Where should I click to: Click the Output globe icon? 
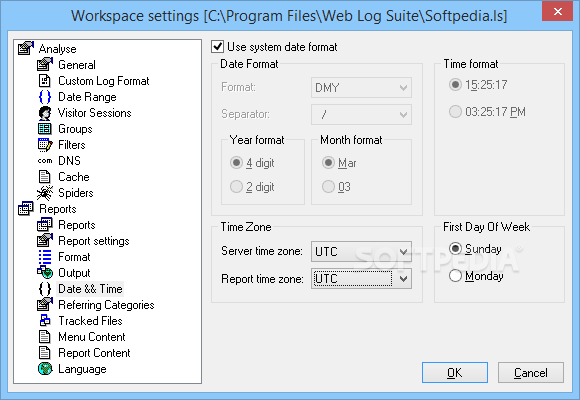point(45,273)
